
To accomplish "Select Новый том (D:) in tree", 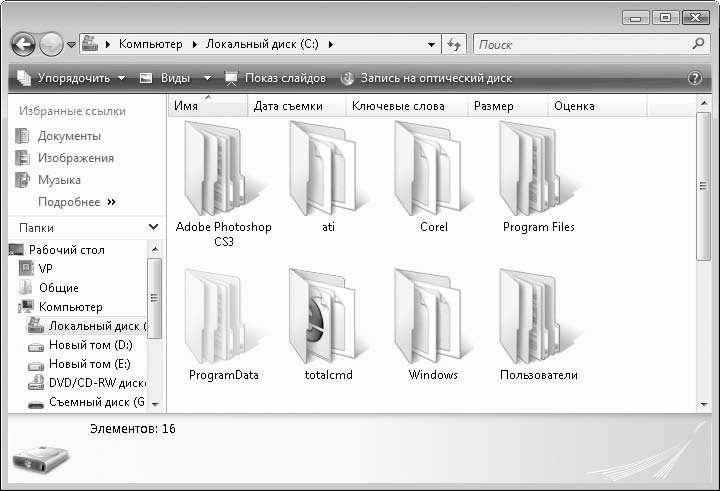I will click(x=89, y=345).
